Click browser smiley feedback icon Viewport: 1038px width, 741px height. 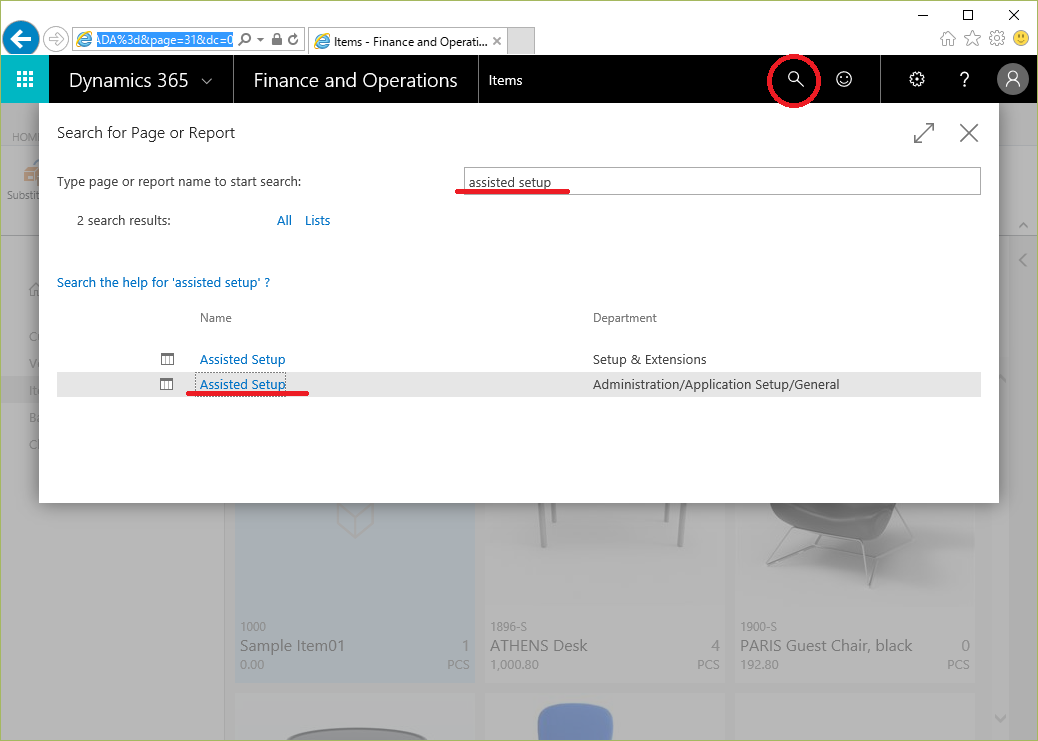[x=1021, y=38]
